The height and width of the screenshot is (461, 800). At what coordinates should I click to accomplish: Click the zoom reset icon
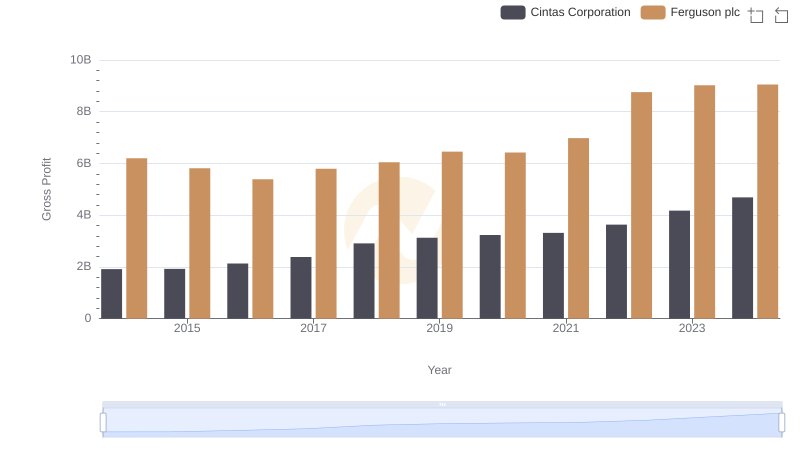coord(781,15)
